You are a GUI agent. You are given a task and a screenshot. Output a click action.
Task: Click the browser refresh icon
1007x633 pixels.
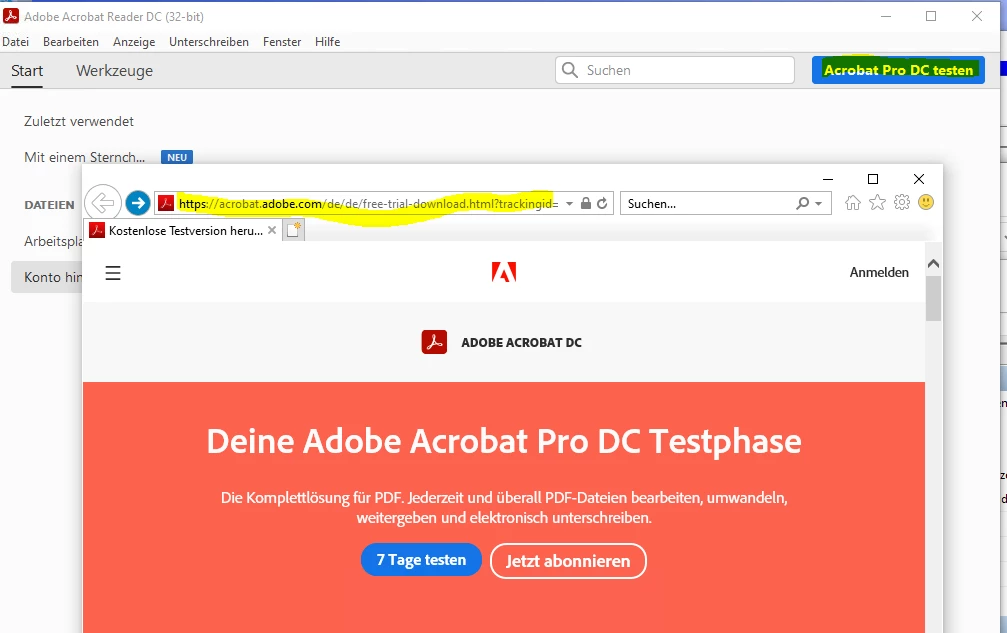click(602, 204)
